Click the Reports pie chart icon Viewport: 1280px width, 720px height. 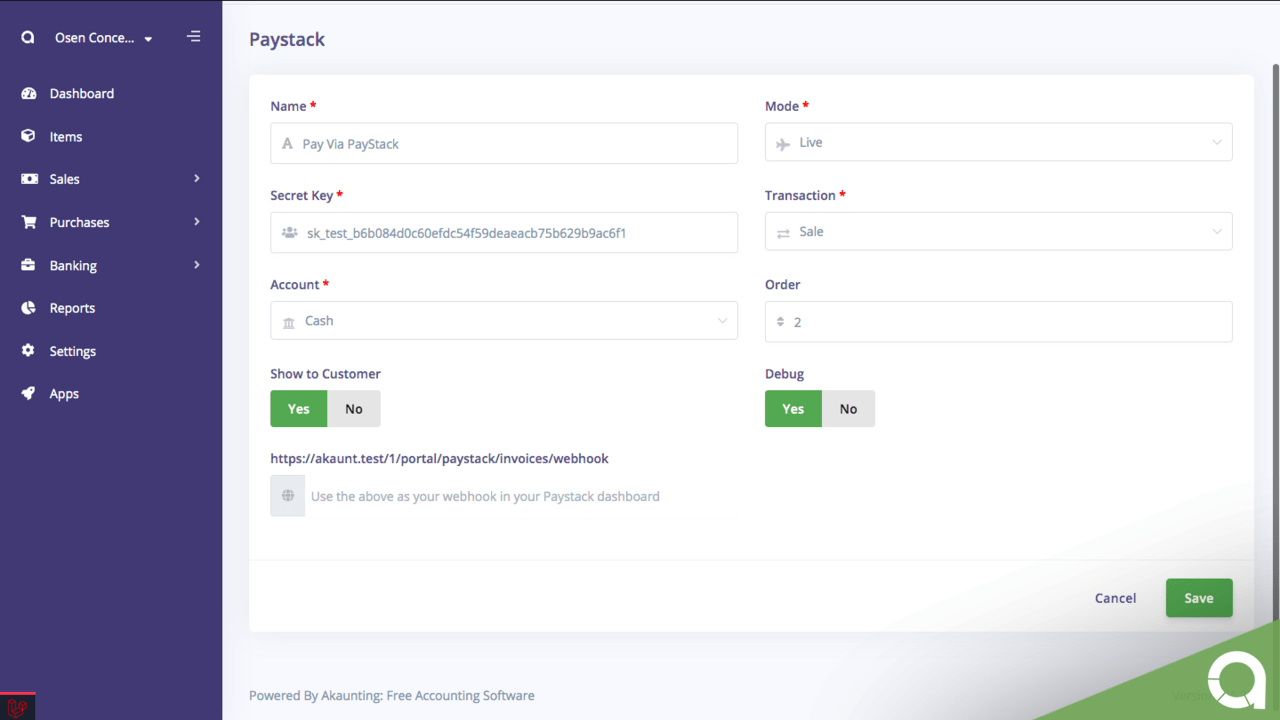tap(29, 308)
